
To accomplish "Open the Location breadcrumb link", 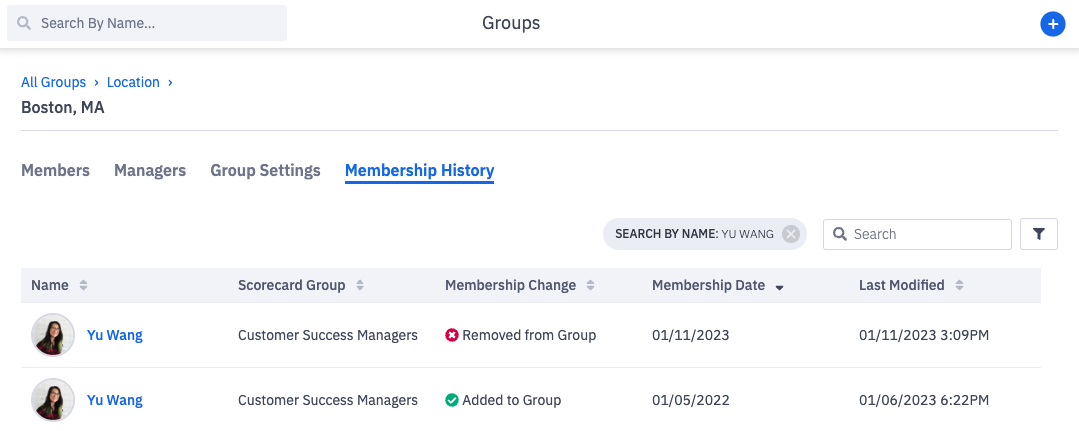I will 133,82.
